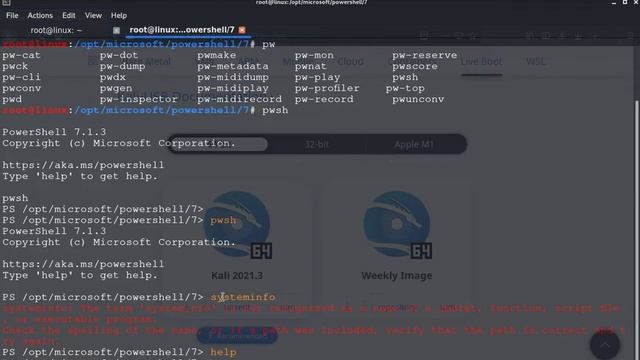This screenshot has width=640, height=360.
Task: Click the 'pwmake' completion entry
Action: point(217,55)
